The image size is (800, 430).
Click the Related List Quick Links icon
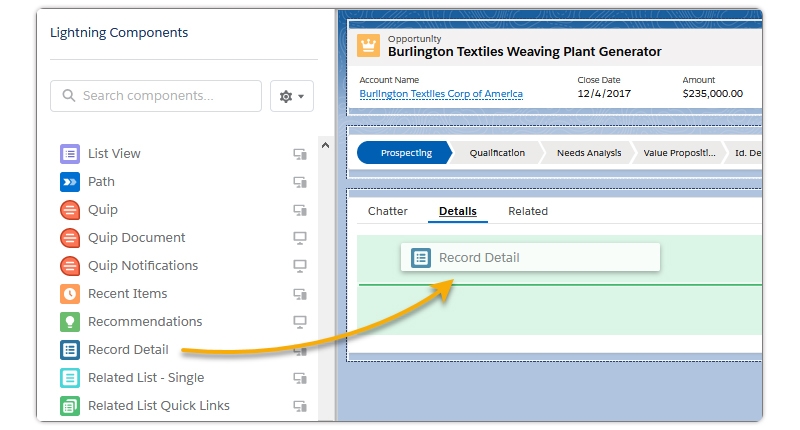[x=69, y=406]
